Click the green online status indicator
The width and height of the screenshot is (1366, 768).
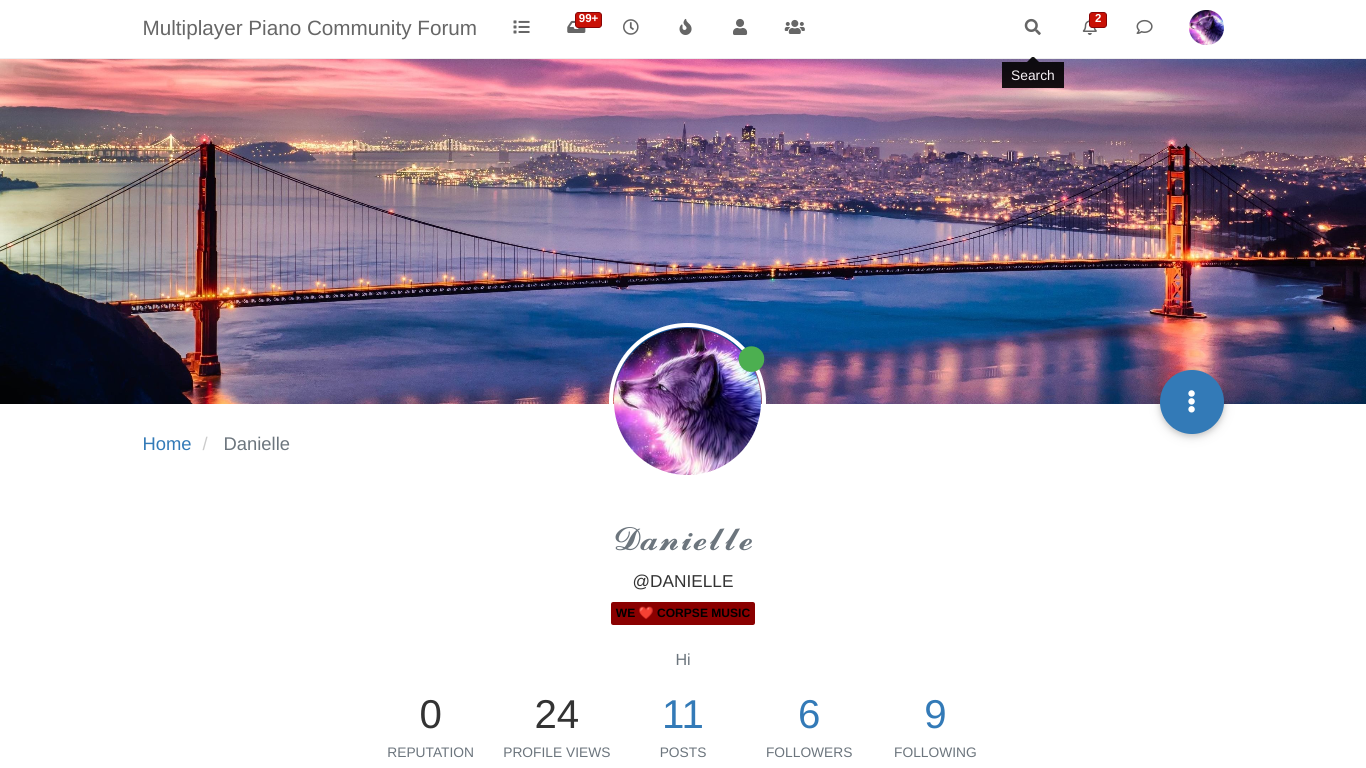coord(752,359)
